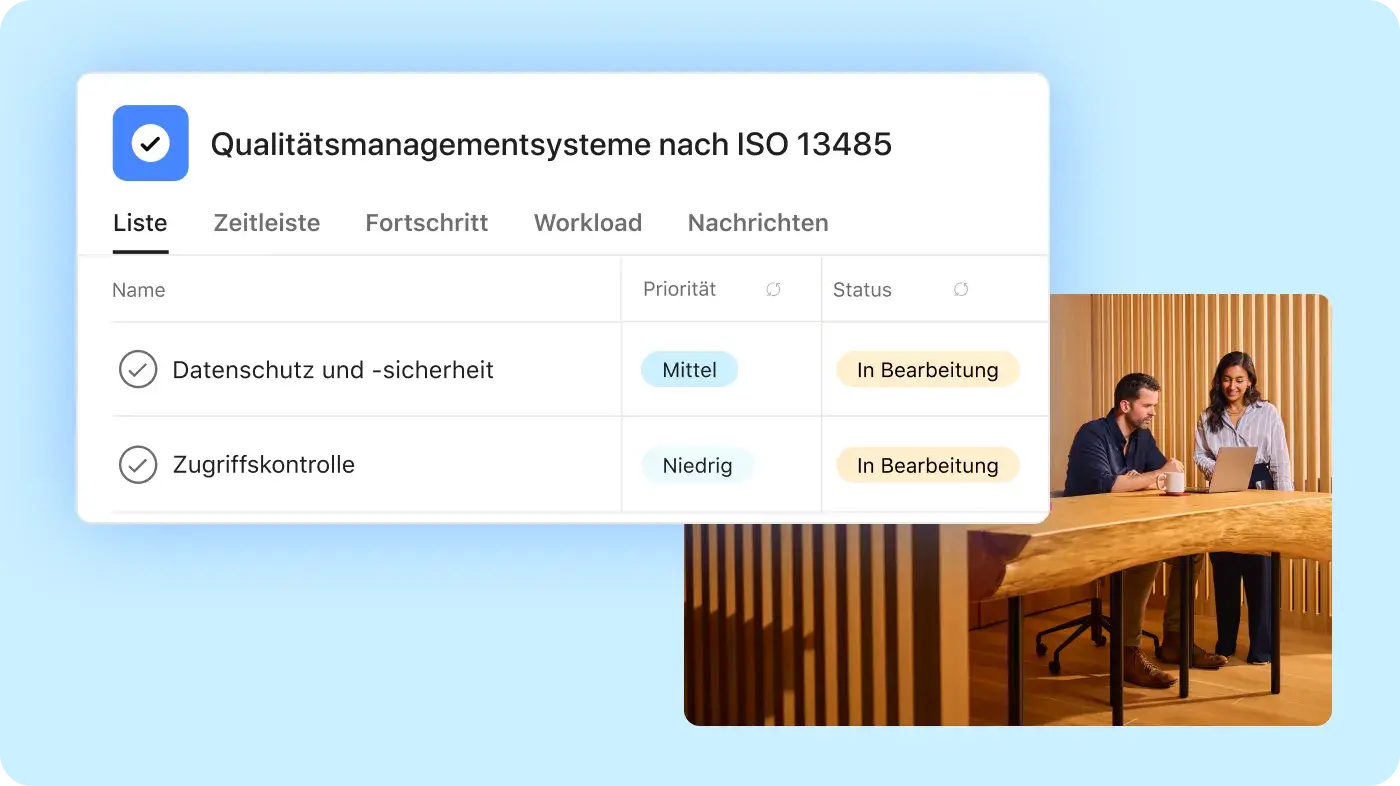Screen dimensions: 1400x786
Task: Click the Name column header
Action: coord(139,290)
